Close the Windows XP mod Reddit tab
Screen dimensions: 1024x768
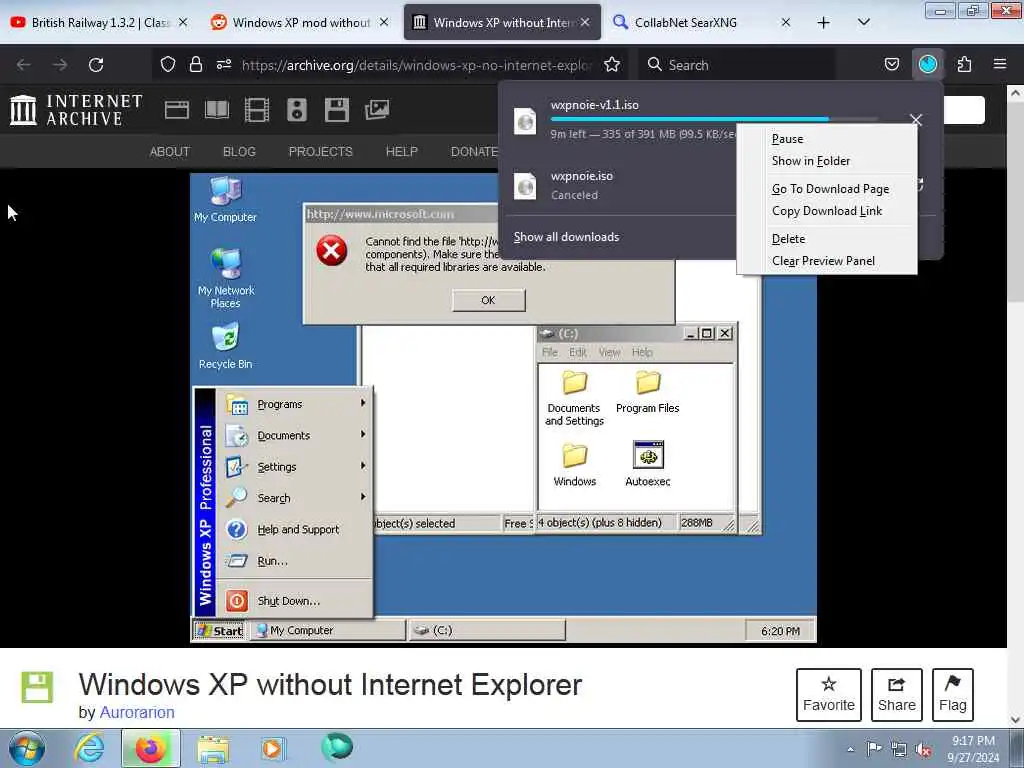(x=384, y=22)
